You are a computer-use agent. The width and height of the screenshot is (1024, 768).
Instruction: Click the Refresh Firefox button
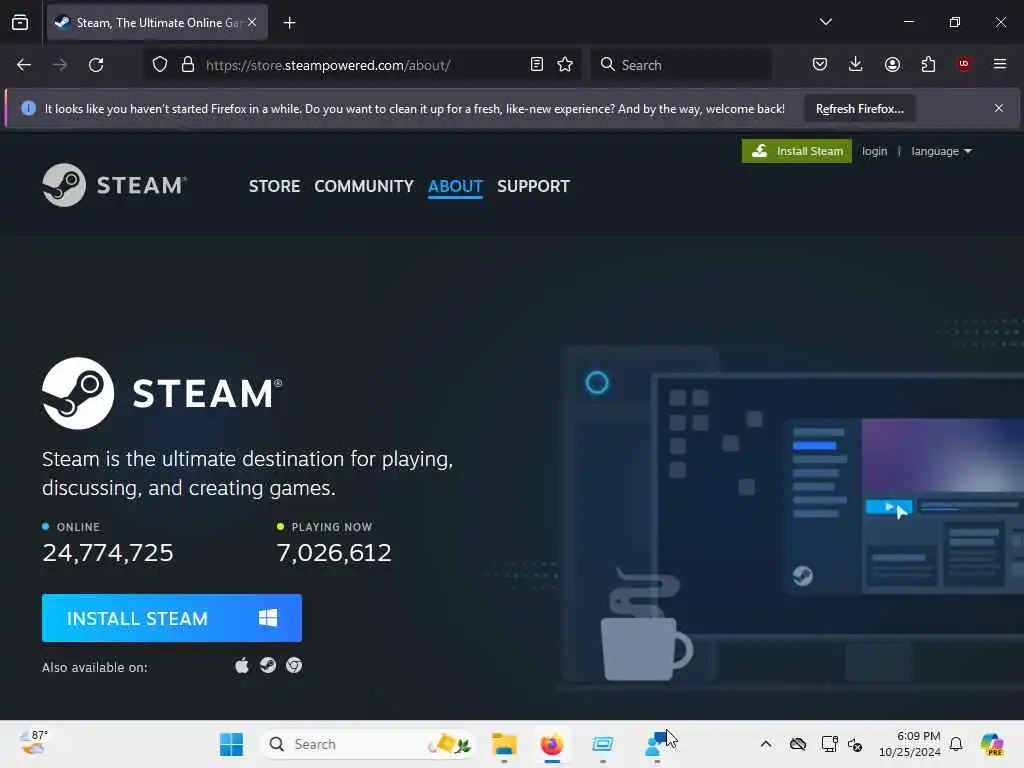coord(859,108)
